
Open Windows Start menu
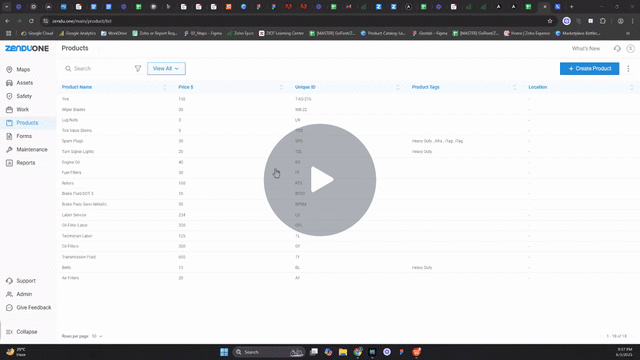tap(224, 352)
